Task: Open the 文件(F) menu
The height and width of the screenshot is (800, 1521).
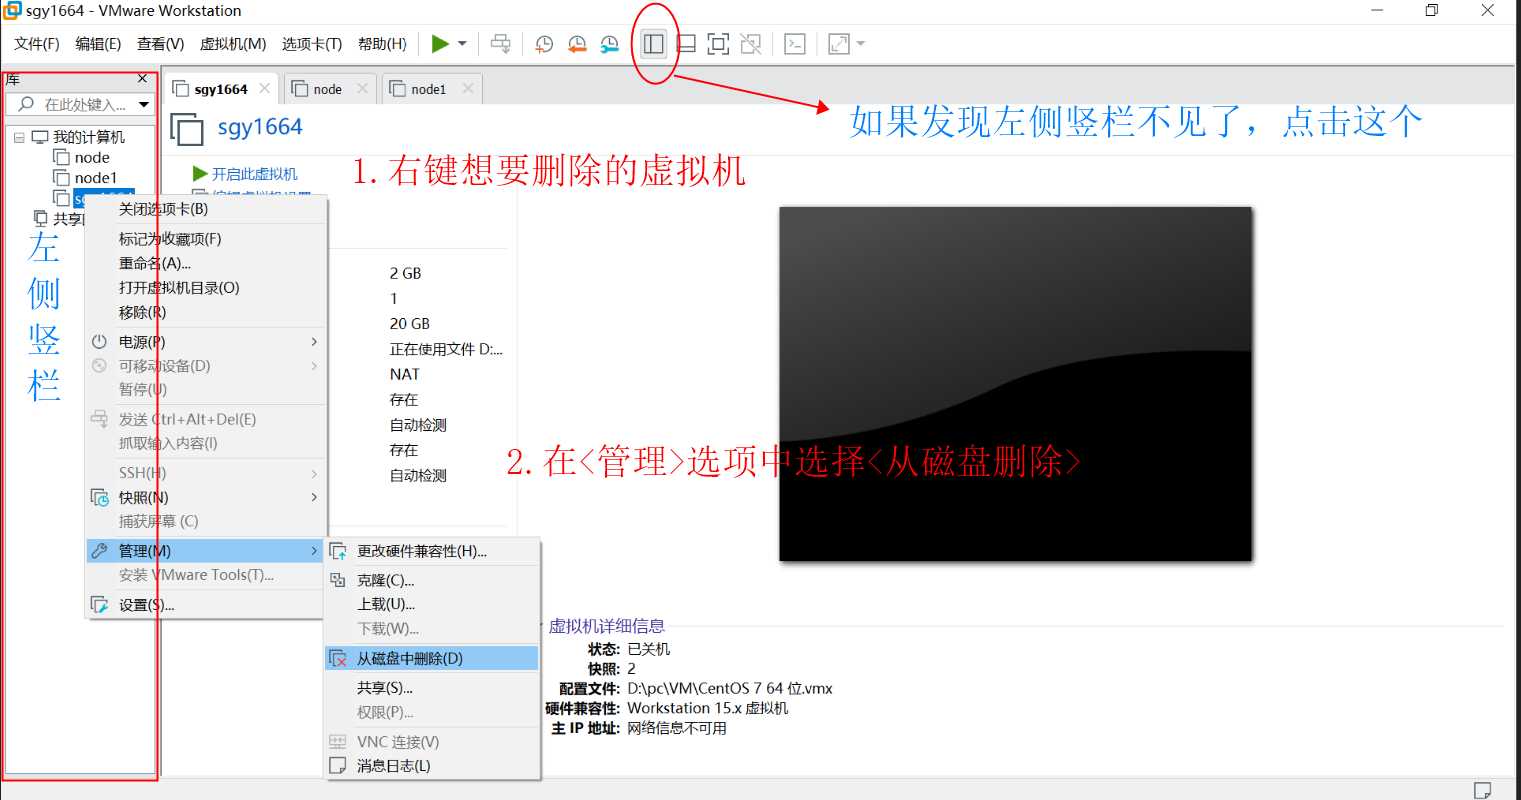Action: coord(37,44)
